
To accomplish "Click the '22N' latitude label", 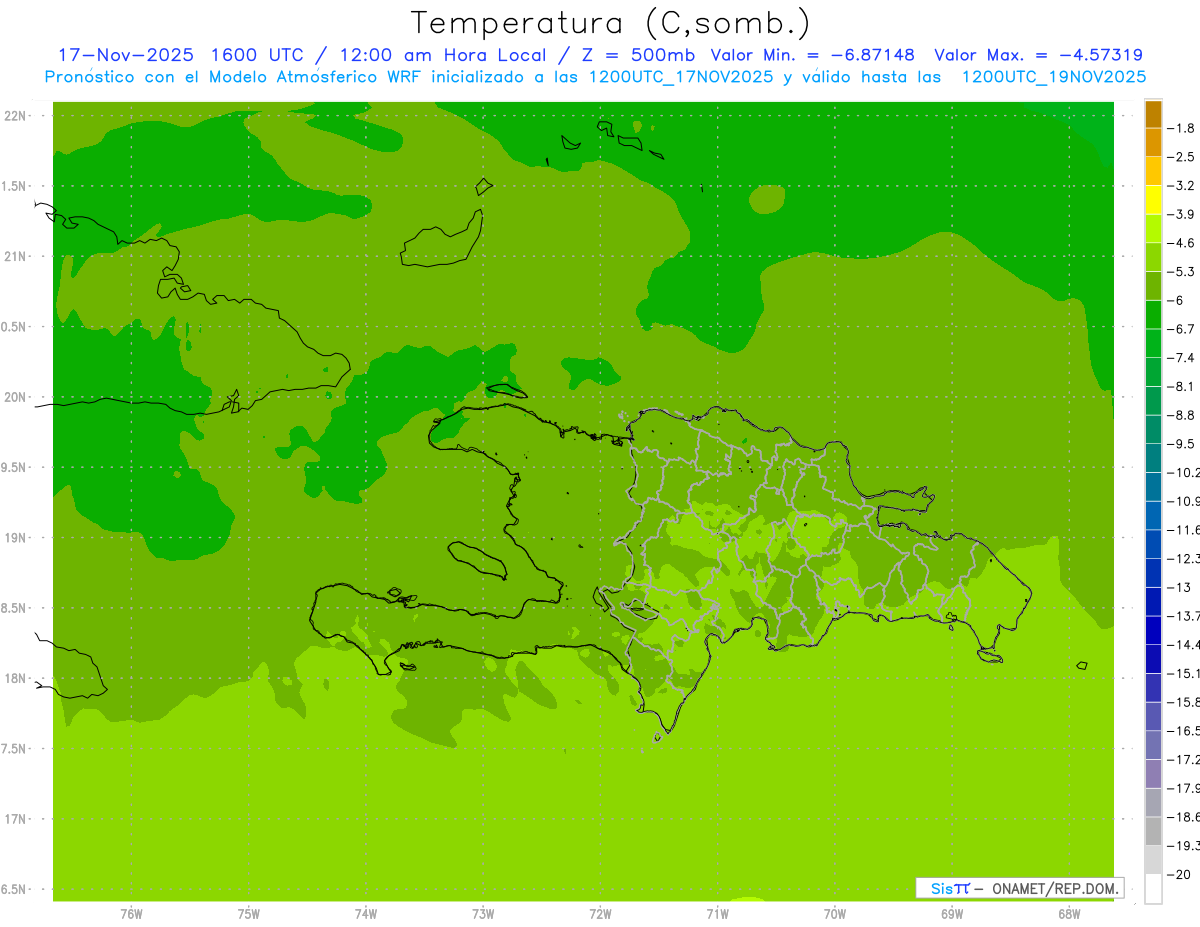I will click(16, 116).
